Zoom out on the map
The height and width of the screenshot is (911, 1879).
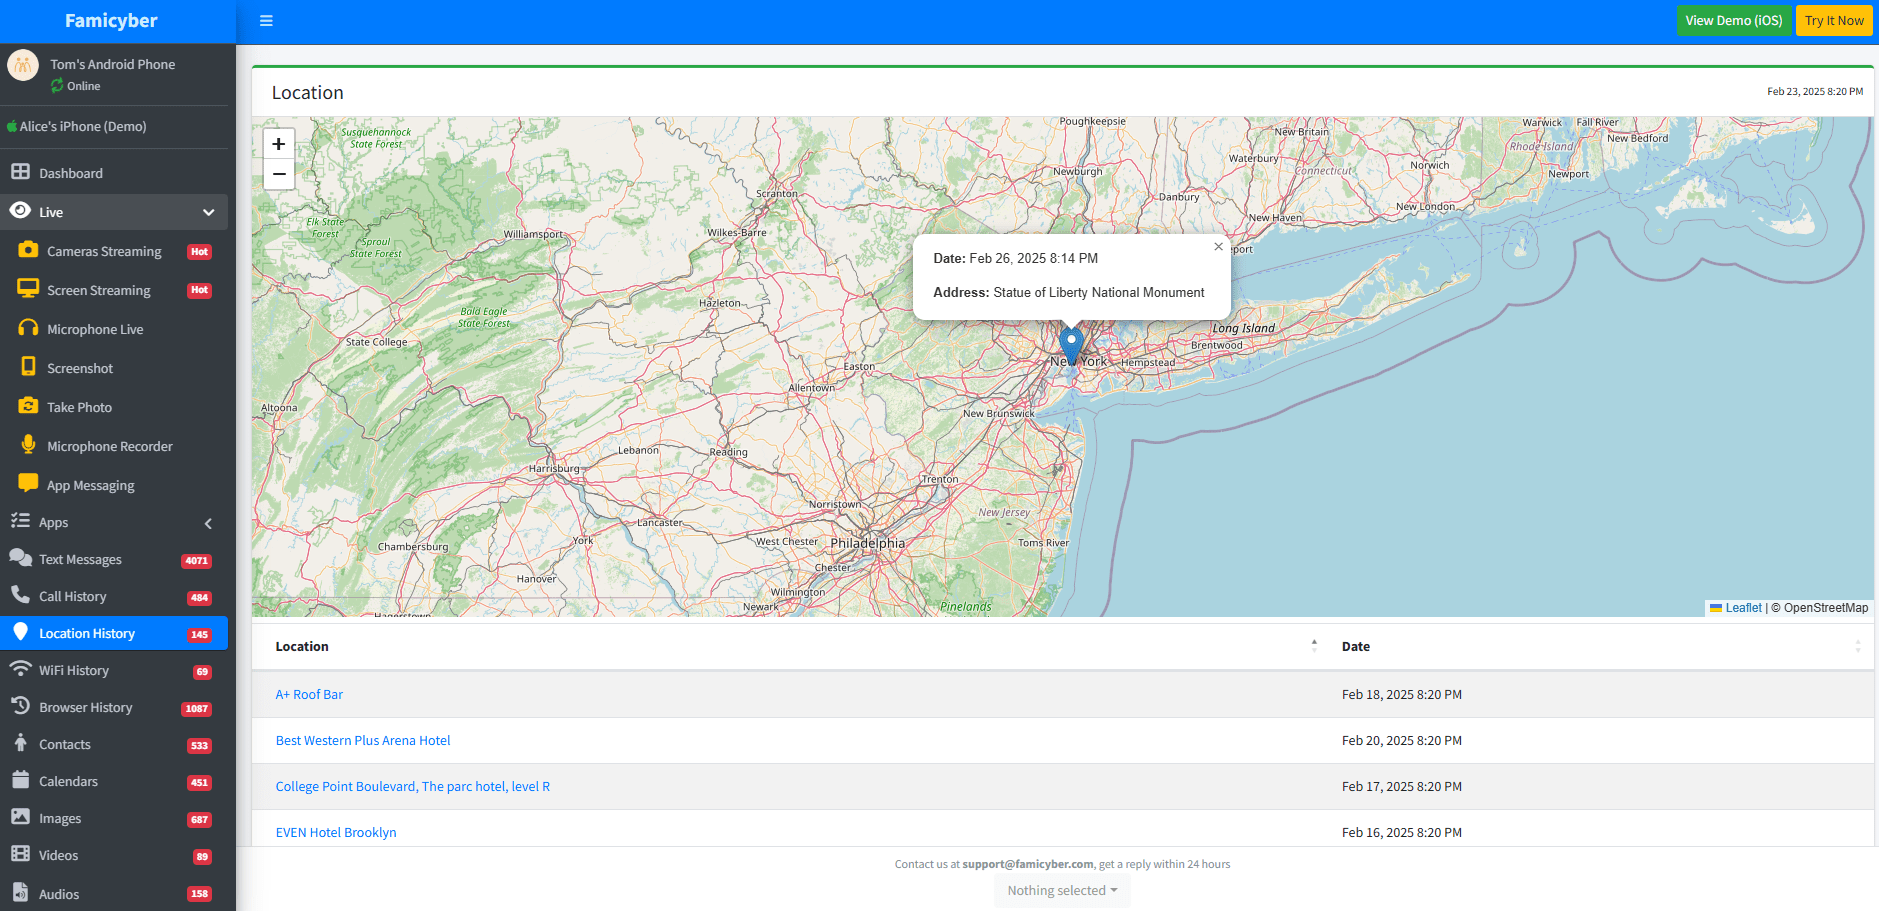click(x=279, y=174)
